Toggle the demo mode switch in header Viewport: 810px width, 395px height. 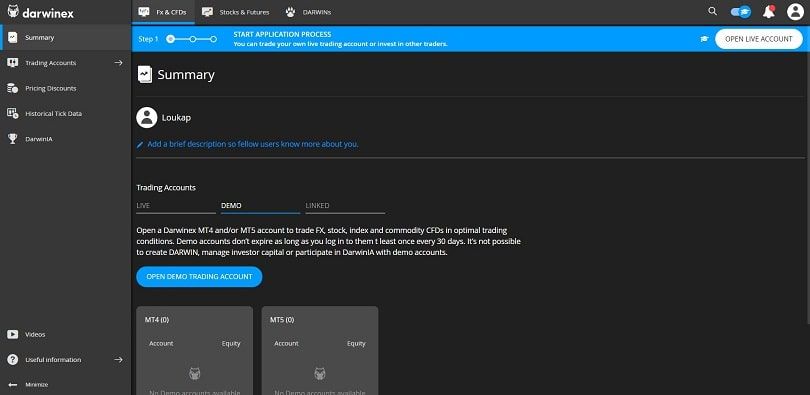[x=741, y=11]
